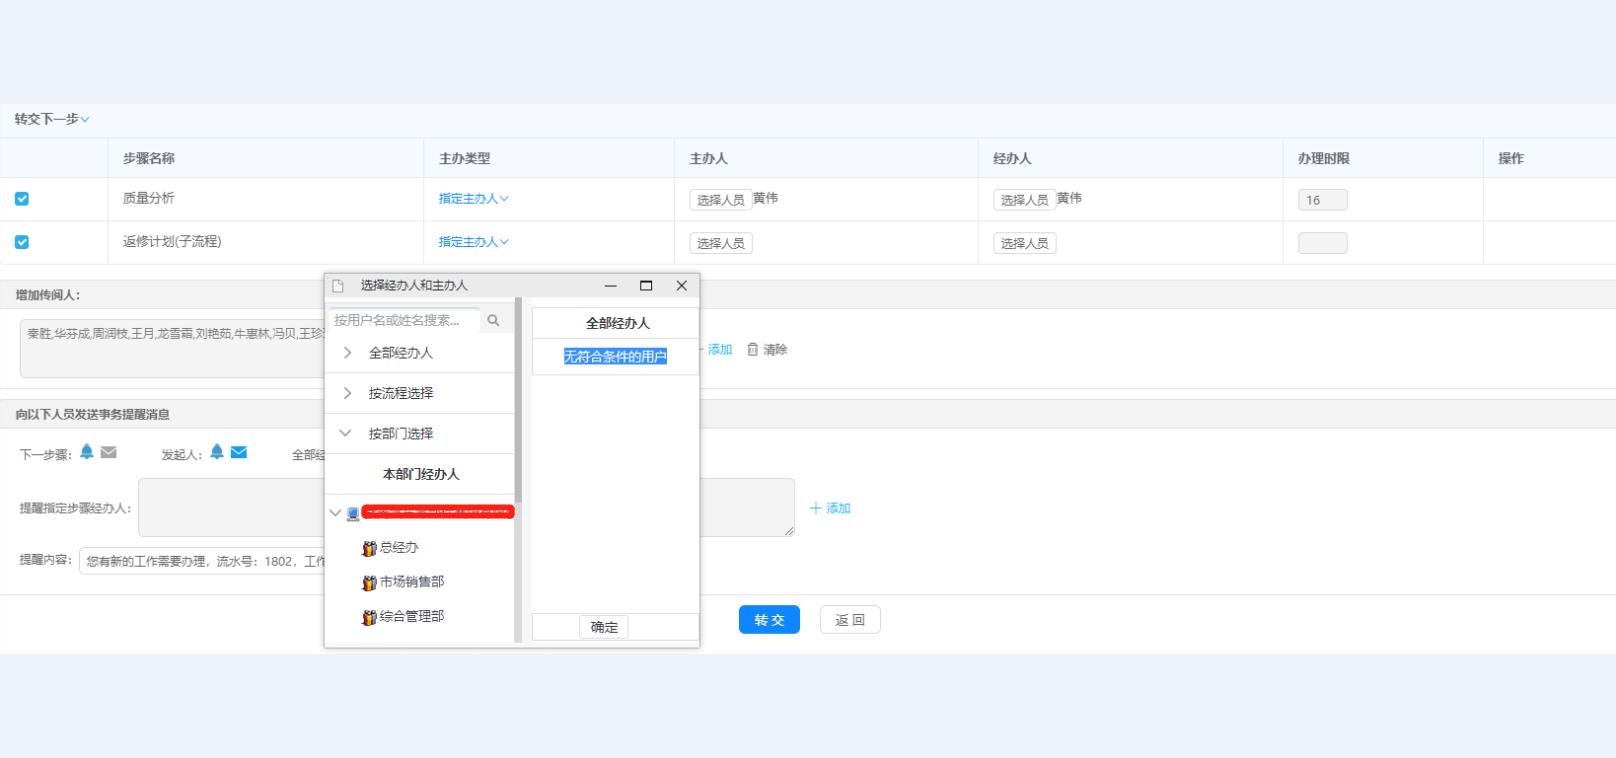
Task: Maximize the 选择经办人和主办人 dialog
Action: point(646,286)
